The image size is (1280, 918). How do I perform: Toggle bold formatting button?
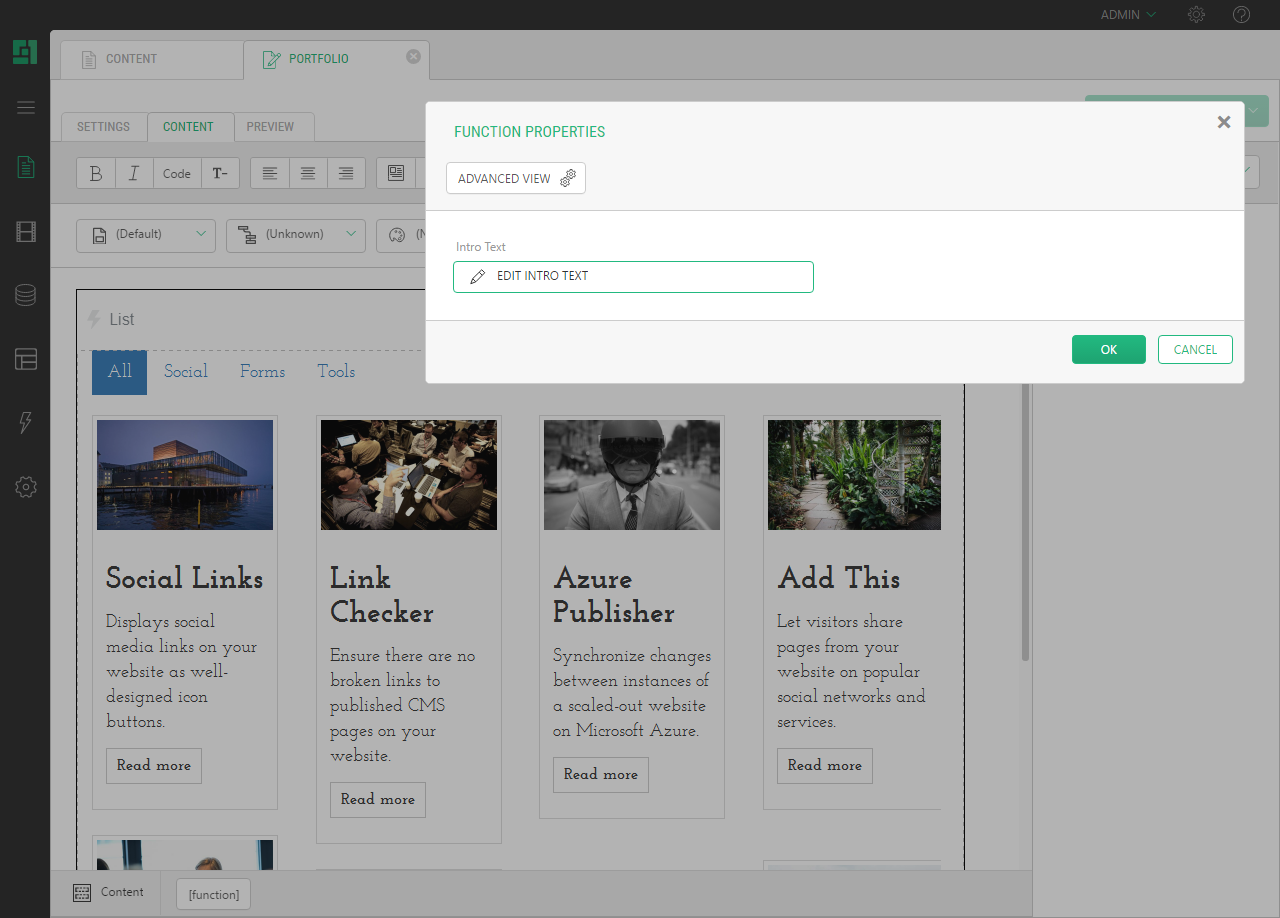click(96, 173)
